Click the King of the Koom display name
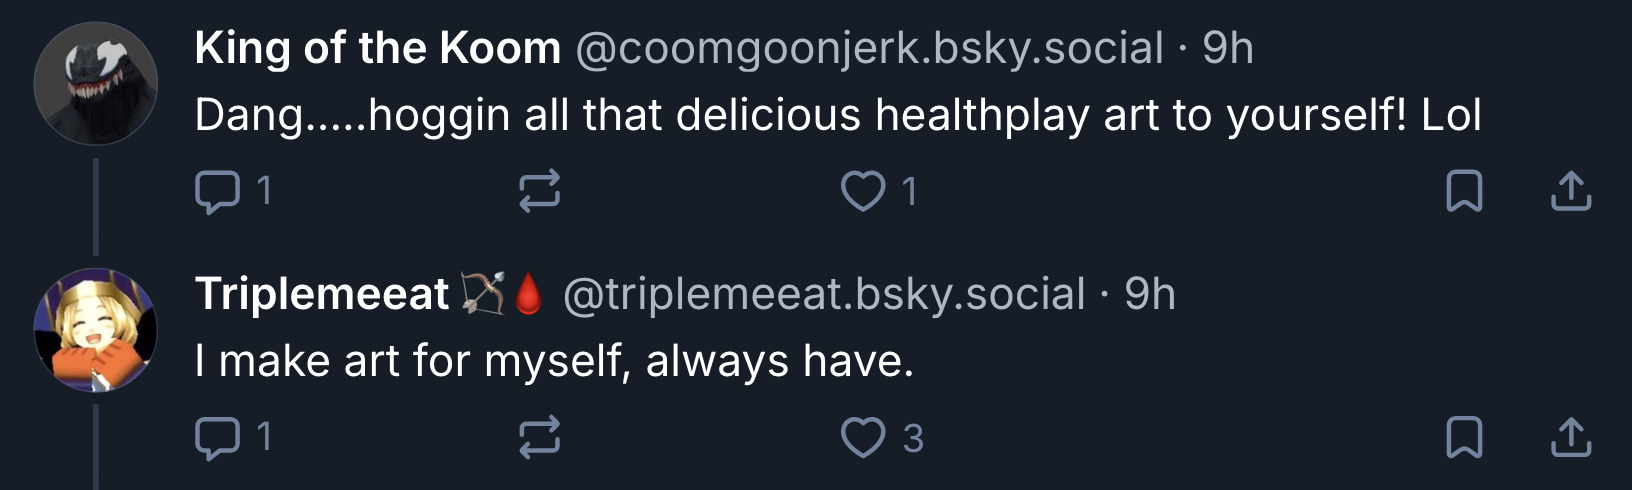1632x490 pixels. [377, 48]
